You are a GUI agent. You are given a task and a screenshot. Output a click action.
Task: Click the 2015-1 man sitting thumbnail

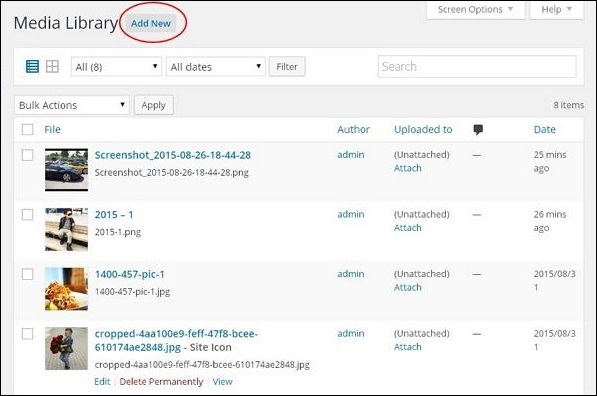pyautogui.click(x=67, y=229)
